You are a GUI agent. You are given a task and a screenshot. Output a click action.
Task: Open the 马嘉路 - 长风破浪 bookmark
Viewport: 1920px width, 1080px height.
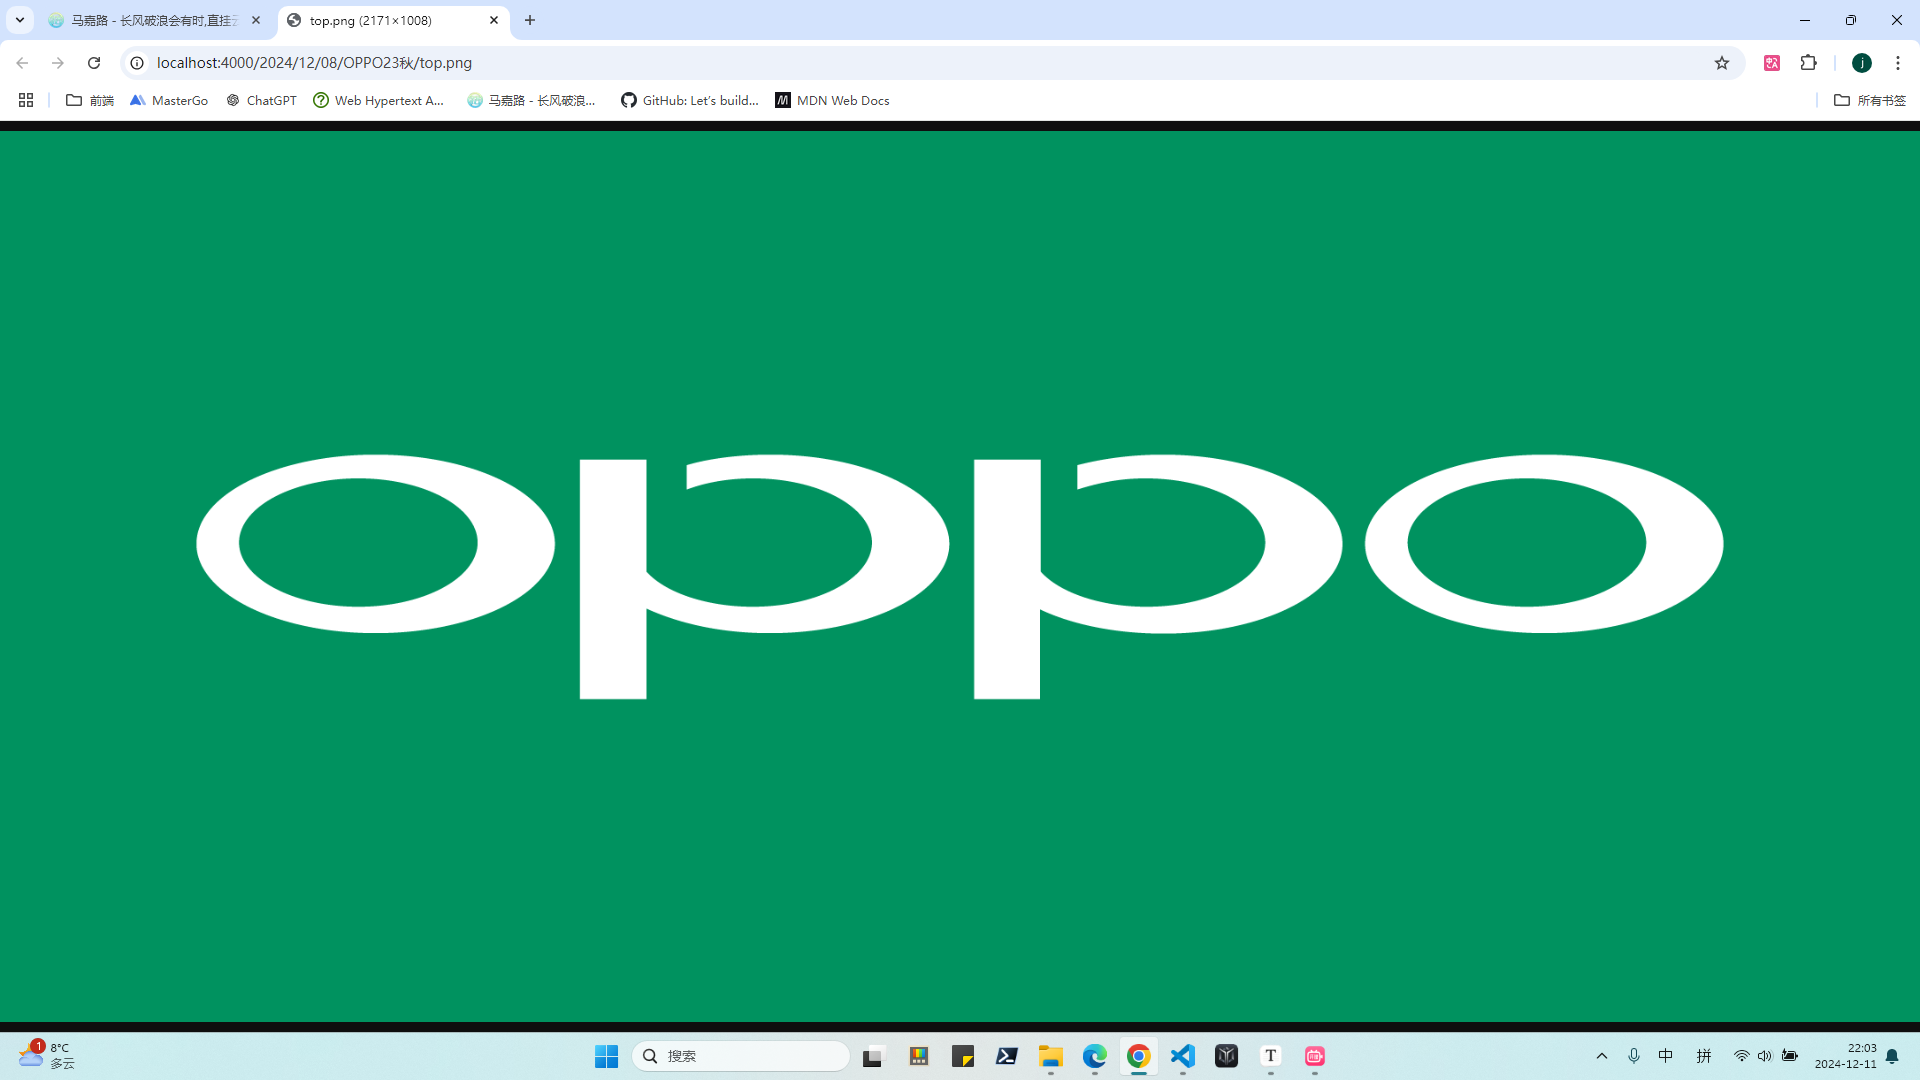click(532, 100)
